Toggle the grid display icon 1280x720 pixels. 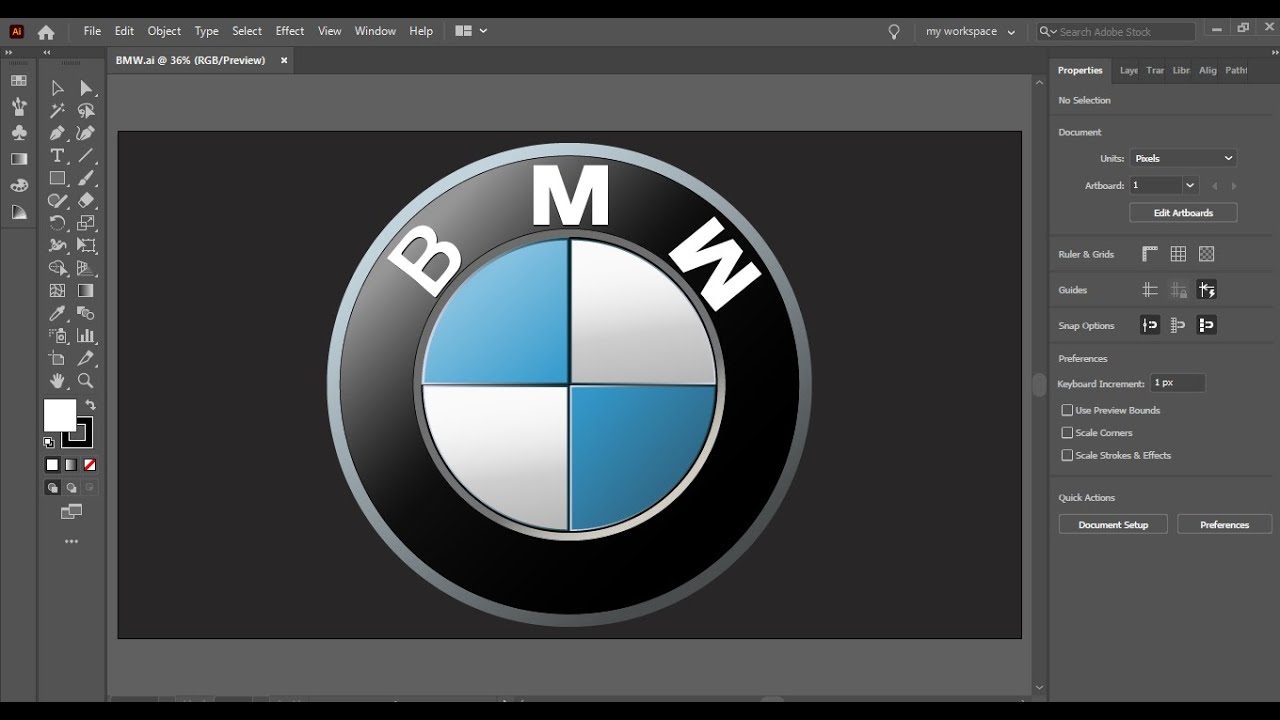click(x=1178, y=254)
